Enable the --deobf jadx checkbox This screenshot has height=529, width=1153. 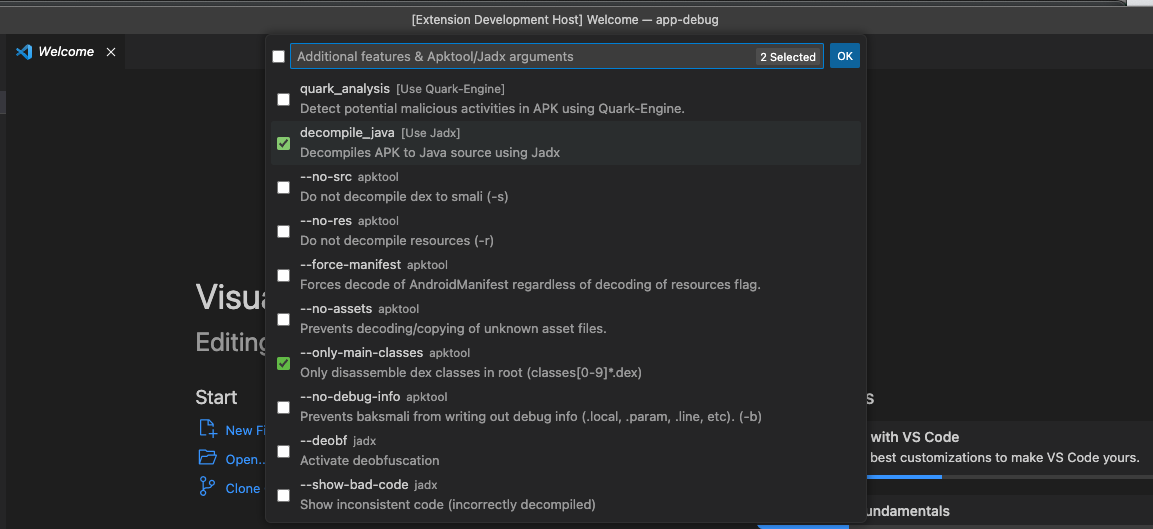[x=283, y=451]
